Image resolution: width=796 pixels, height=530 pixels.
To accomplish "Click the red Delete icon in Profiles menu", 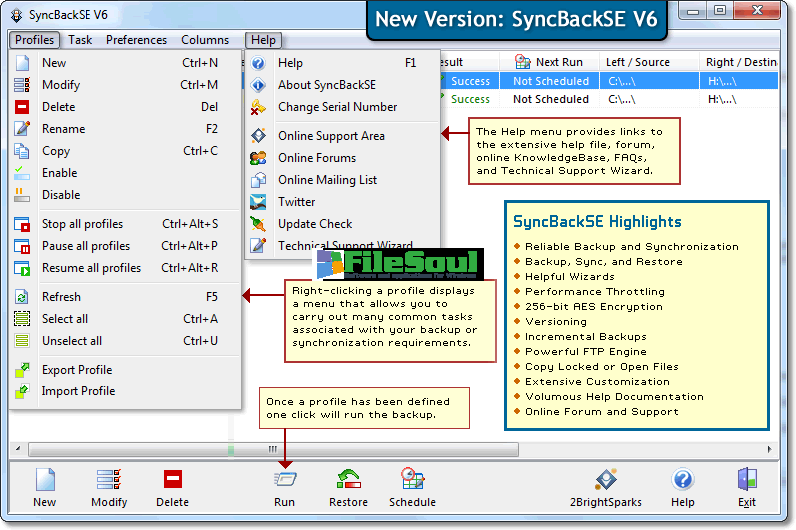I will (22, 107).
